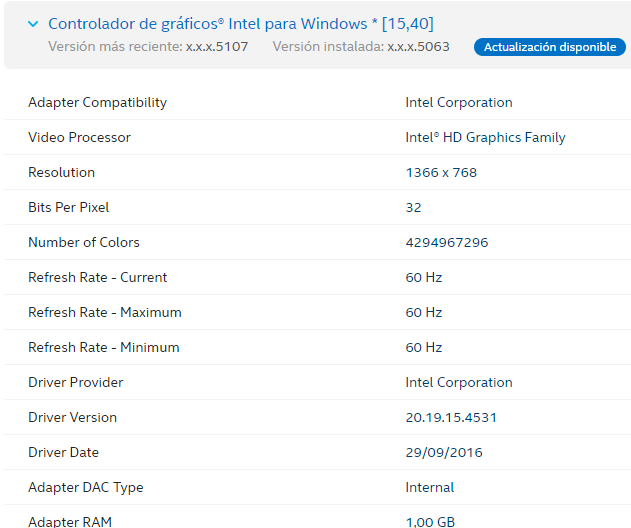Click the 29/09/2016 driver date value
Screen dimensions: 631x528
coord(444,452)
